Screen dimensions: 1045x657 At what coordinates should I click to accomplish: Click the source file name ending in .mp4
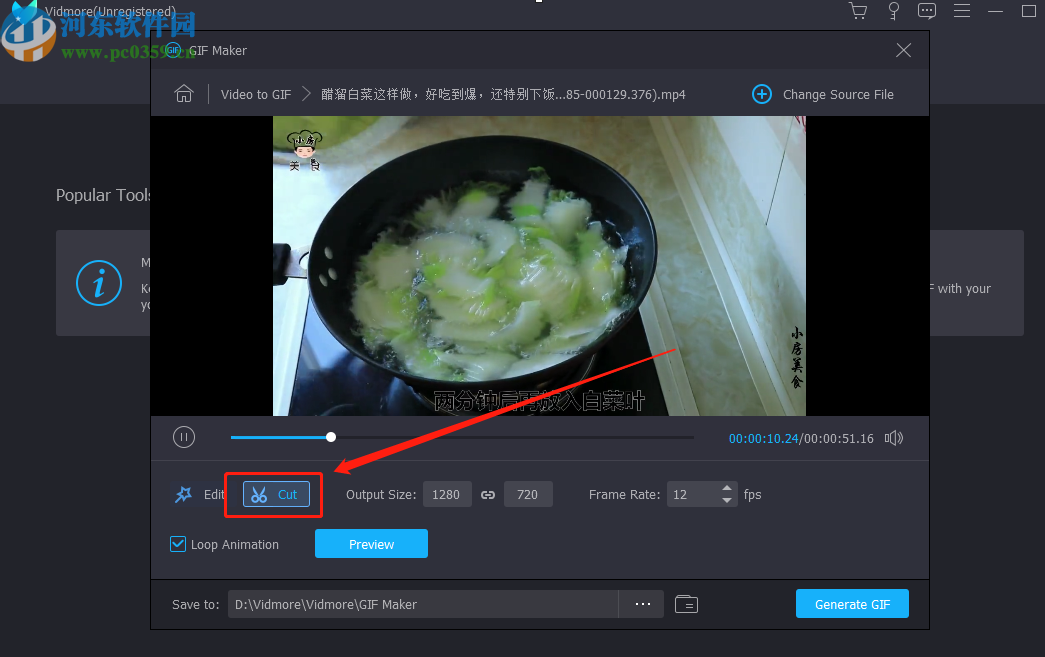tap(503, 95)
